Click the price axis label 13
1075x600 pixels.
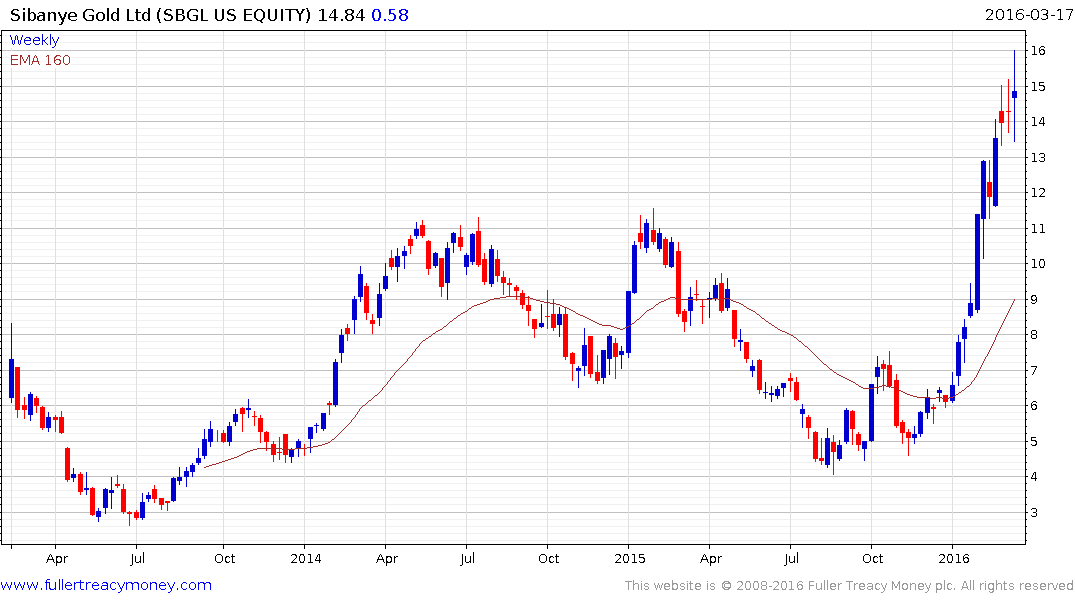click(1038, 158)
